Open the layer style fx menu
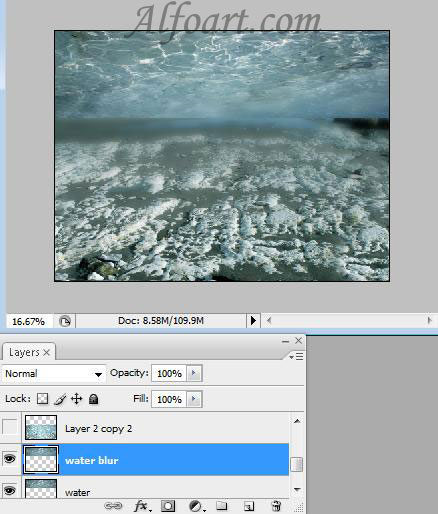Viewport: 438px width, 514px height. (x=142, y=506)
